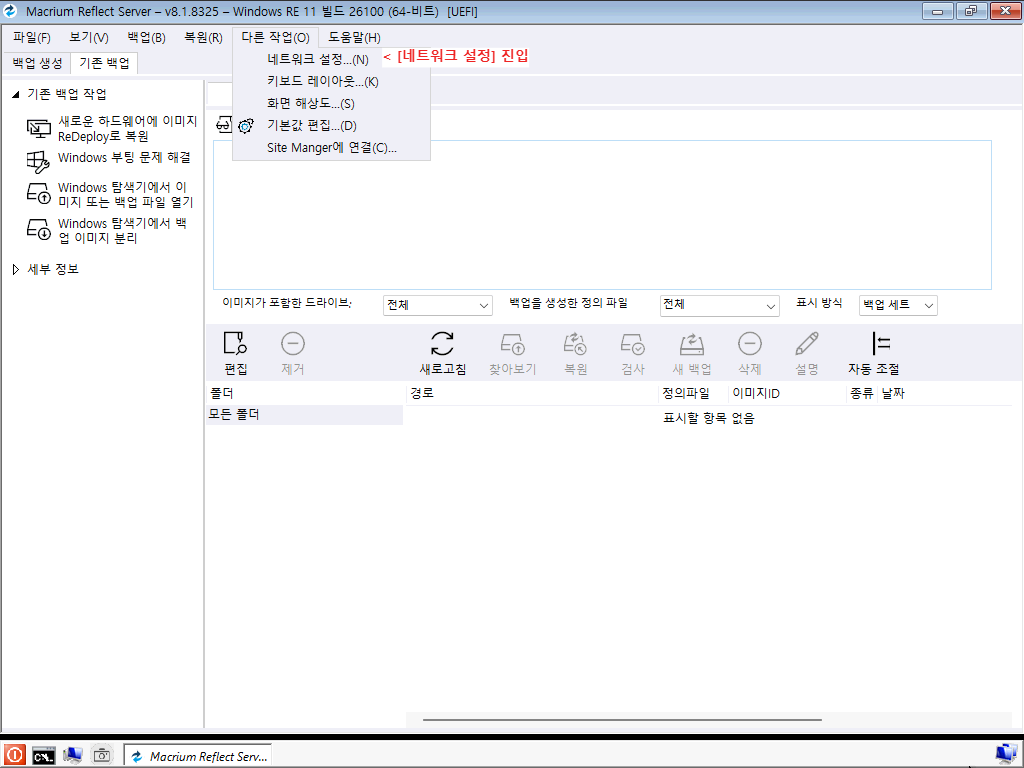
Task: Click the Macrium Reflect title bar logo
Action: (10, 11)
